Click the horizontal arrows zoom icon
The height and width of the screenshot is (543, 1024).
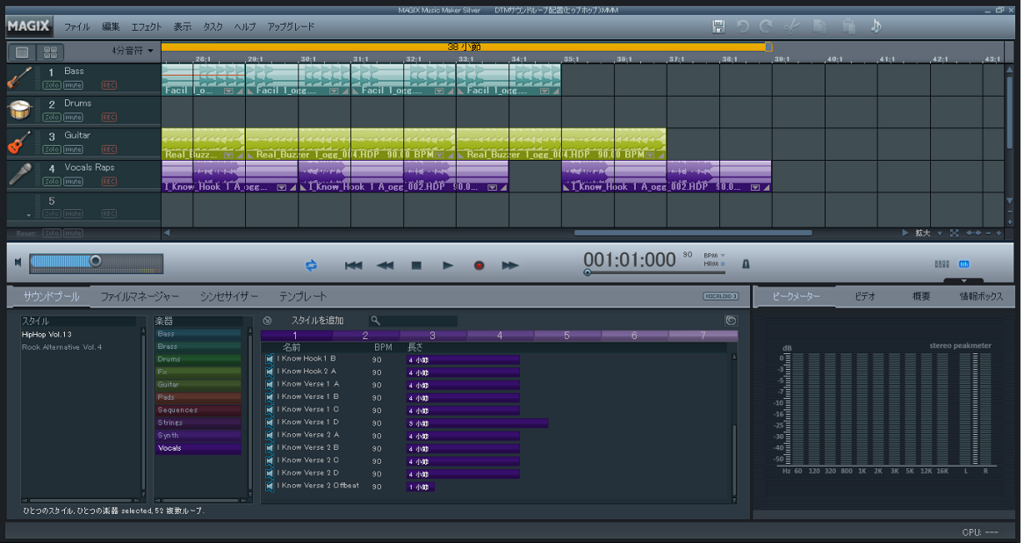click(x=973, y=233)
